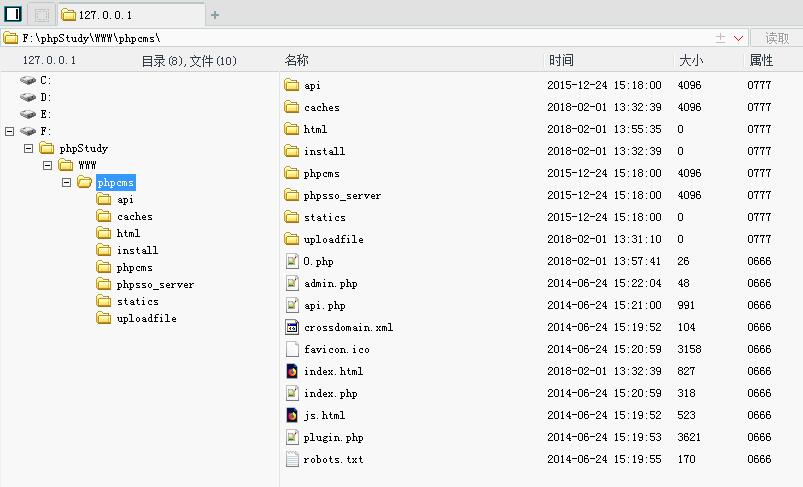
Task: Click the api.php file icon
Action: pos(292,305)
